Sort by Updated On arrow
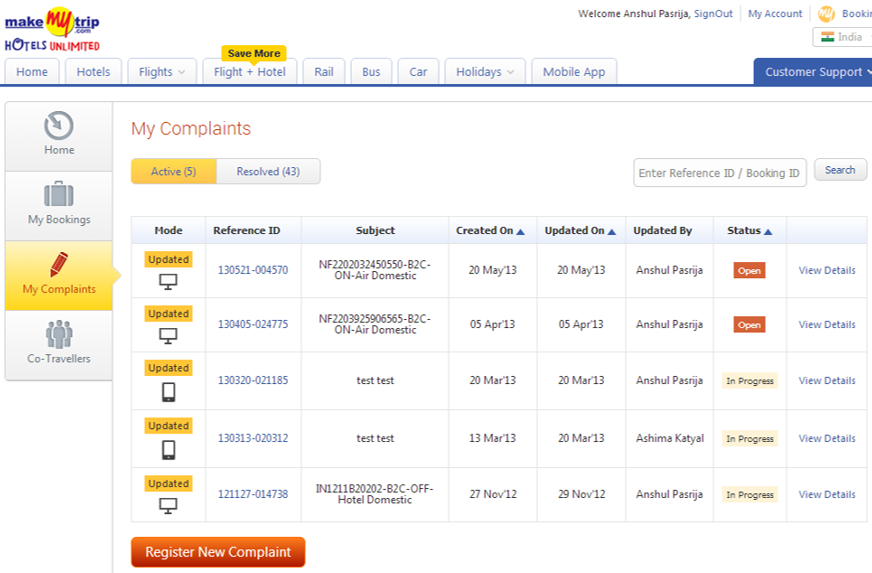 (612, 231)
